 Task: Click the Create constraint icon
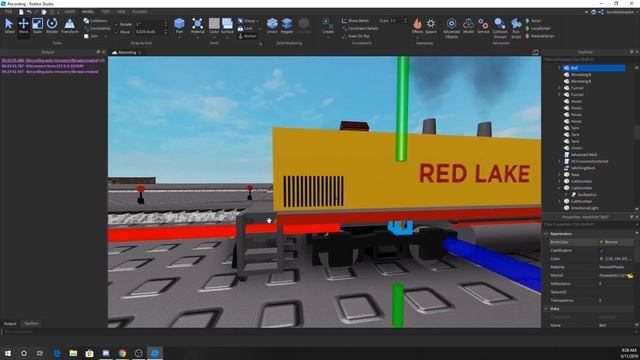(x=328, y=26)
